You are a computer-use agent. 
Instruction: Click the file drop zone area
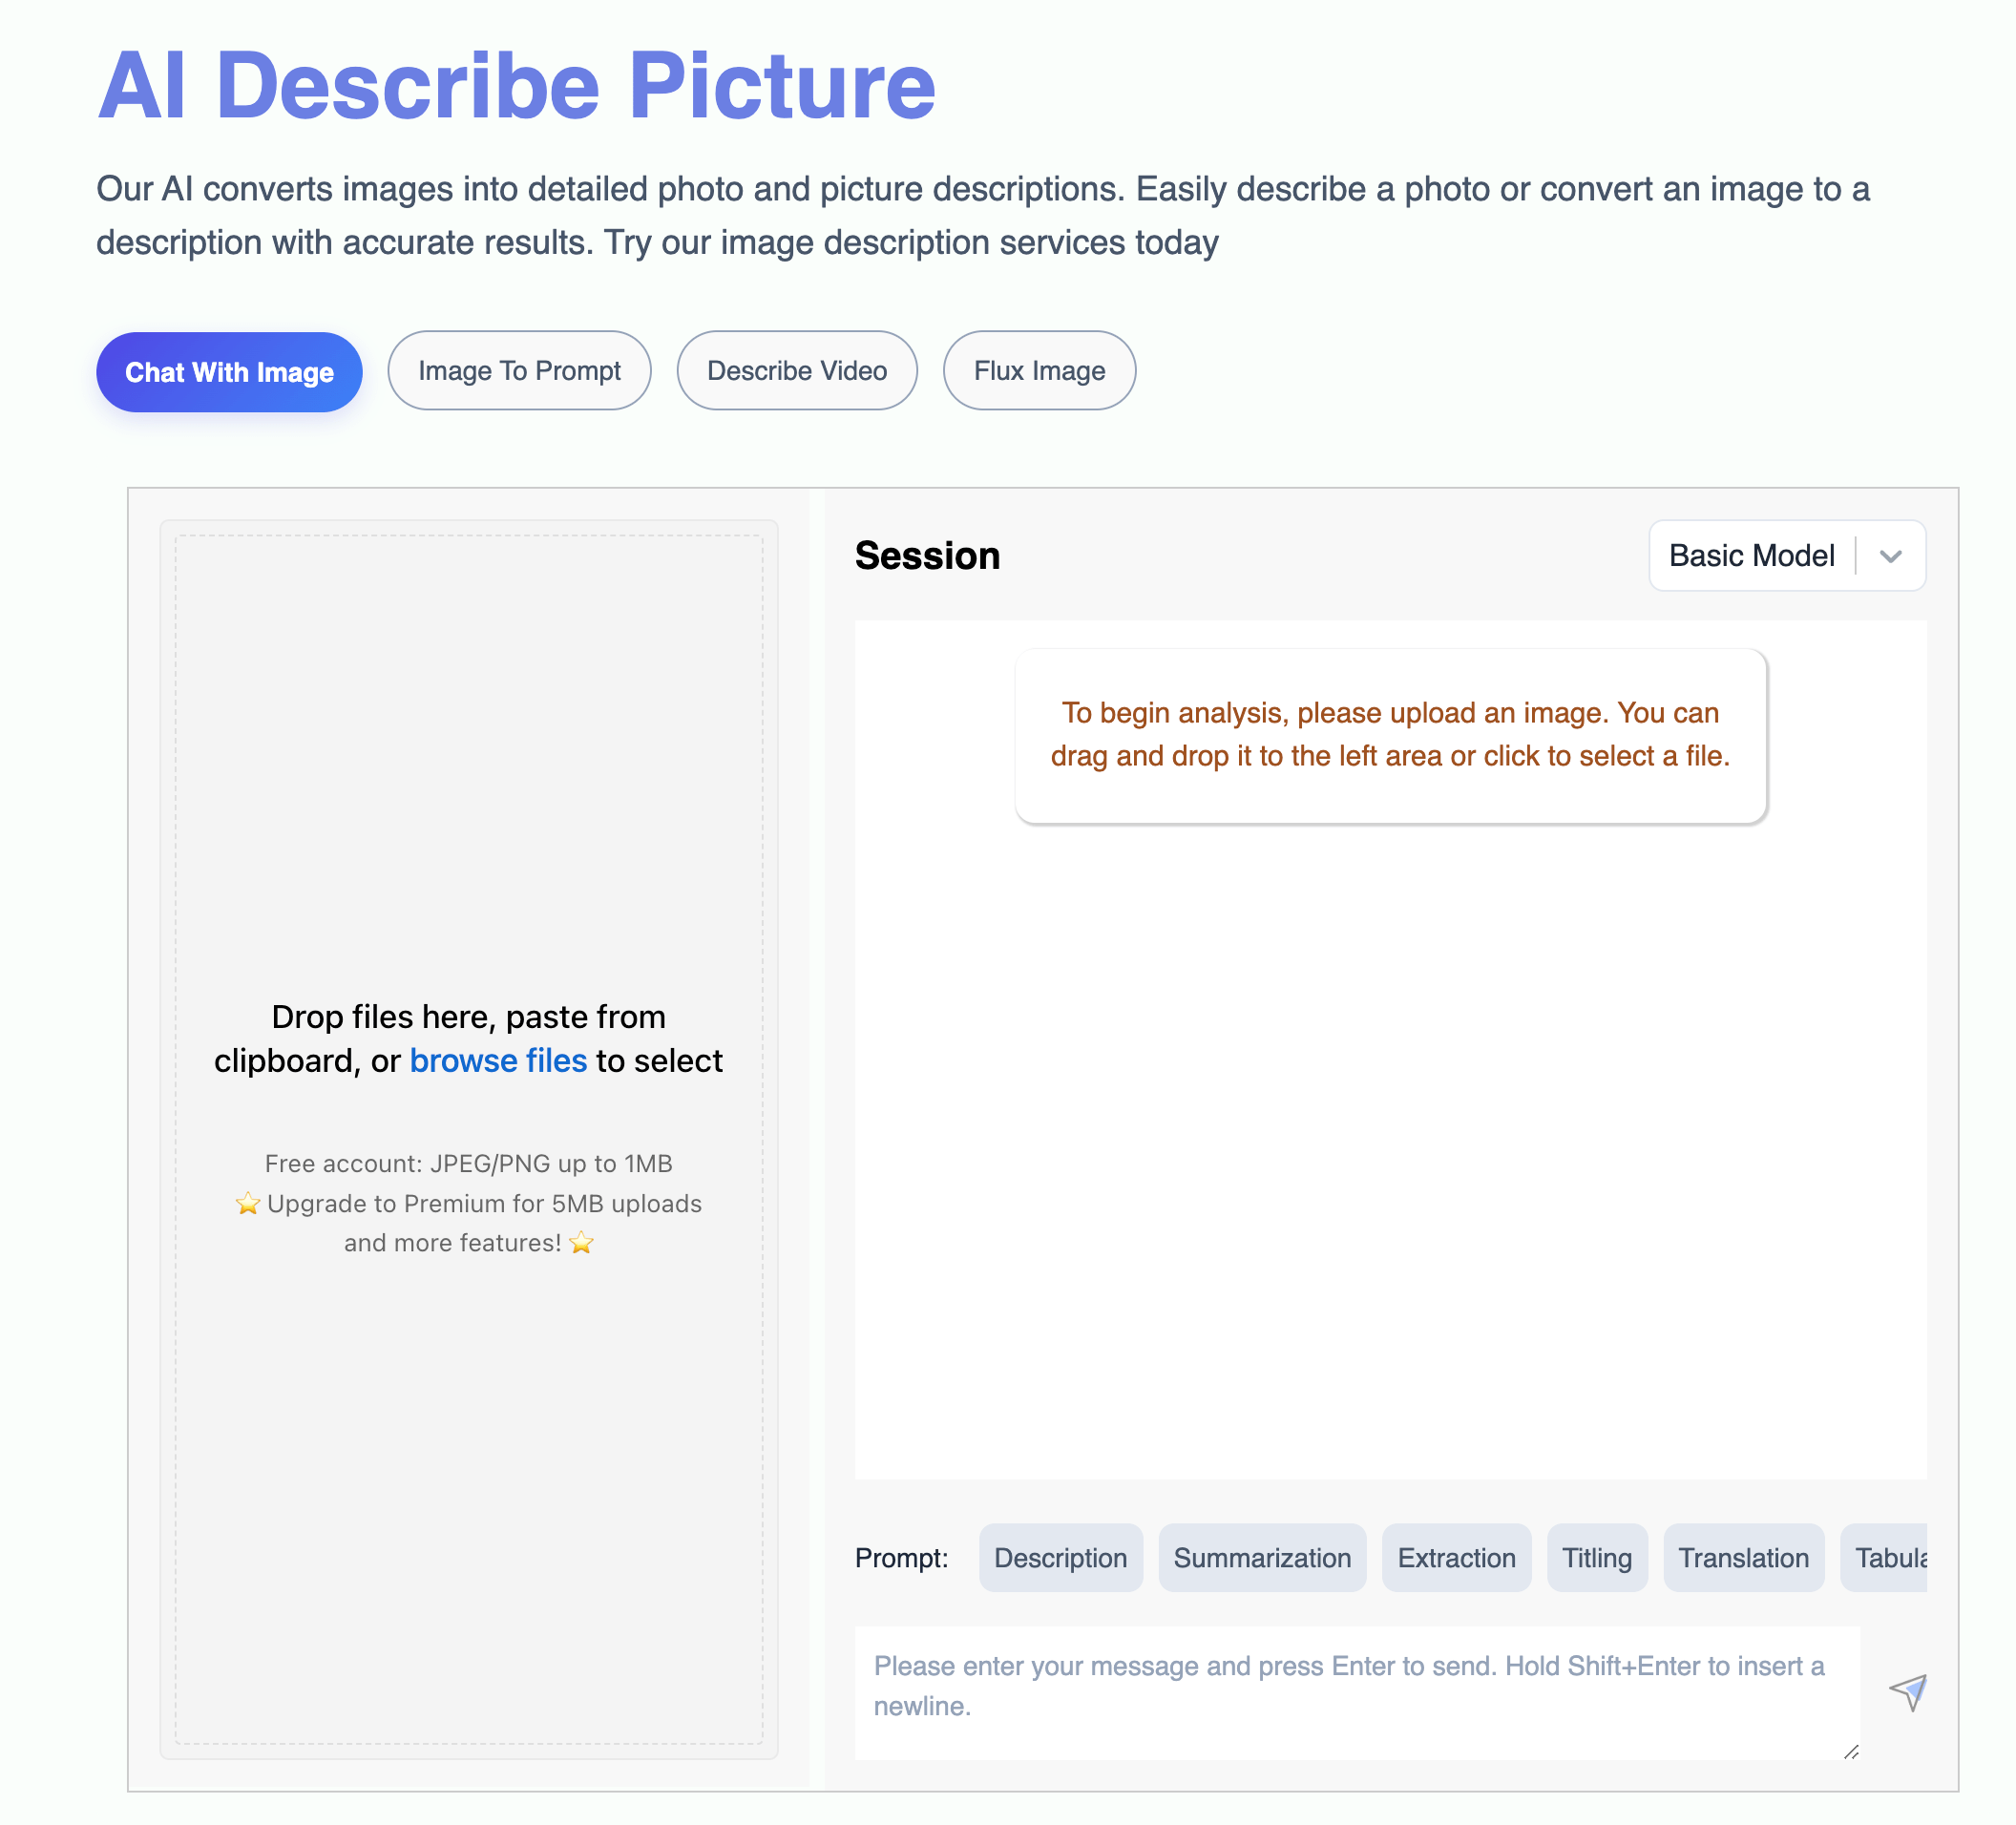click(x=469, y=1139)
